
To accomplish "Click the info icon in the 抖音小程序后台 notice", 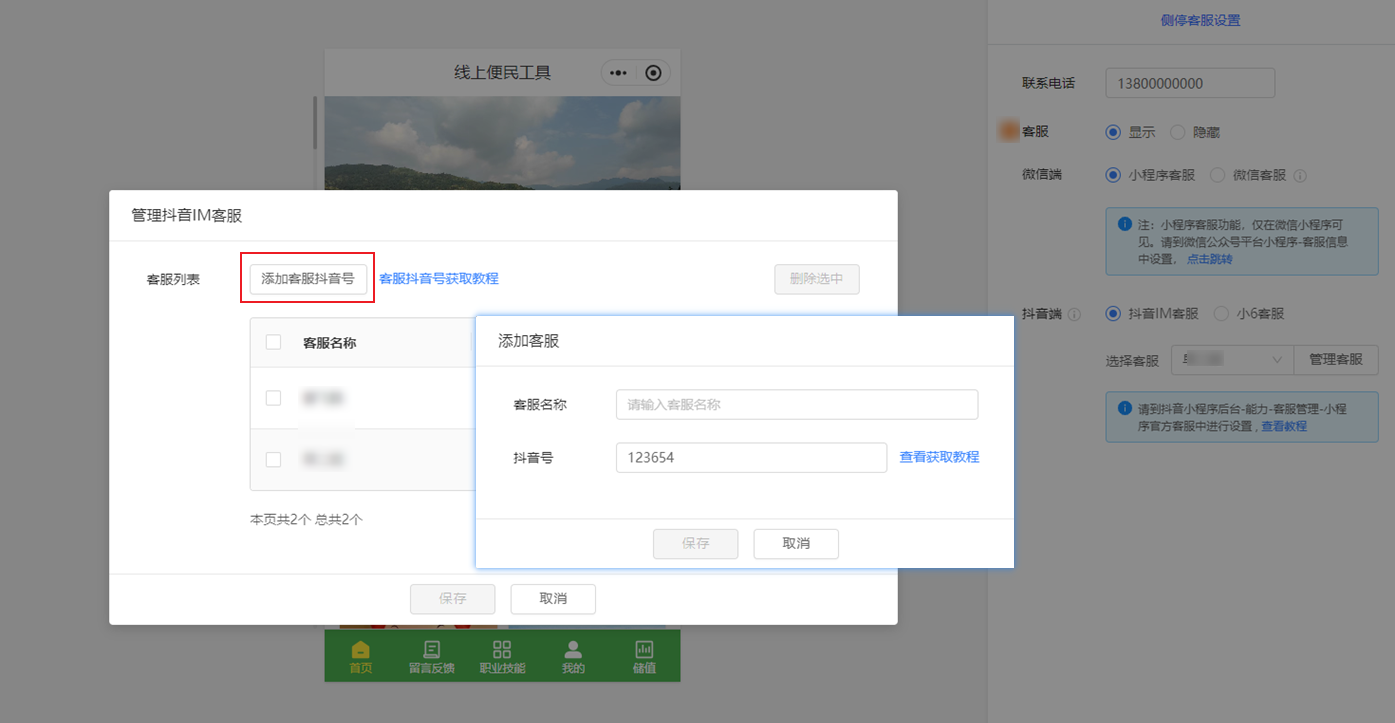I will coord(1124,409).
